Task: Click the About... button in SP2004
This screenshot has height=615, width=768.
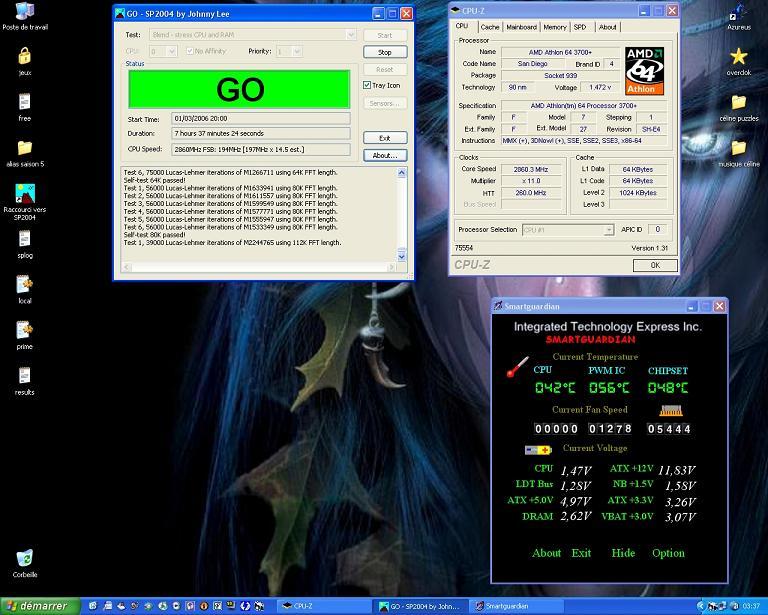Action: pyautogui.click(x=385, y=155)
